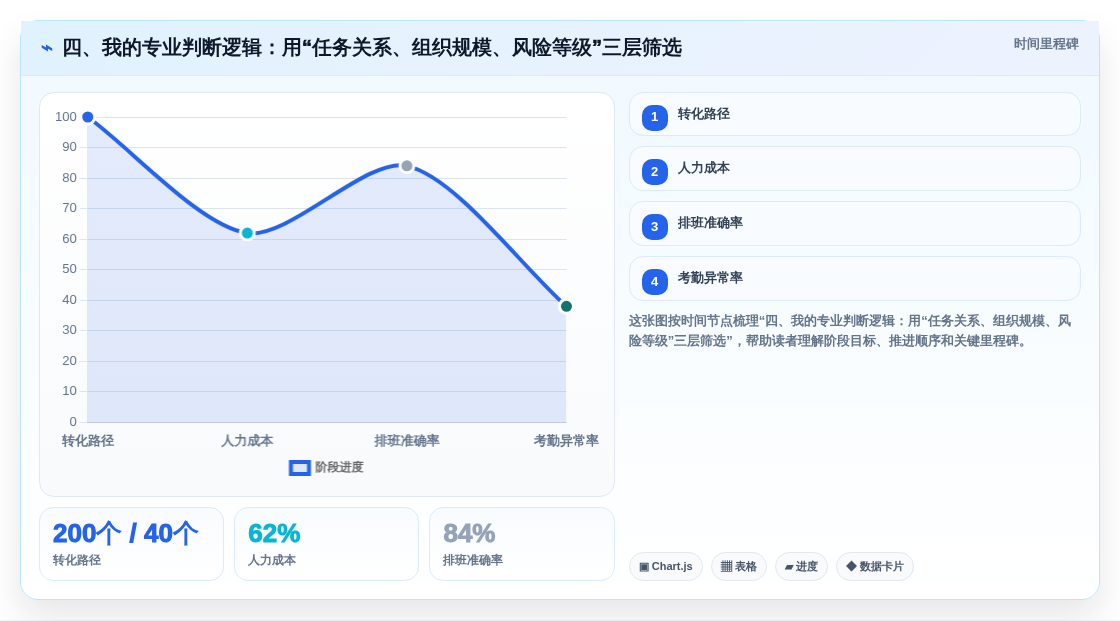Click the 数据卡片 tag
This screenshot has height=621, width=1120.
coord(875,567)
